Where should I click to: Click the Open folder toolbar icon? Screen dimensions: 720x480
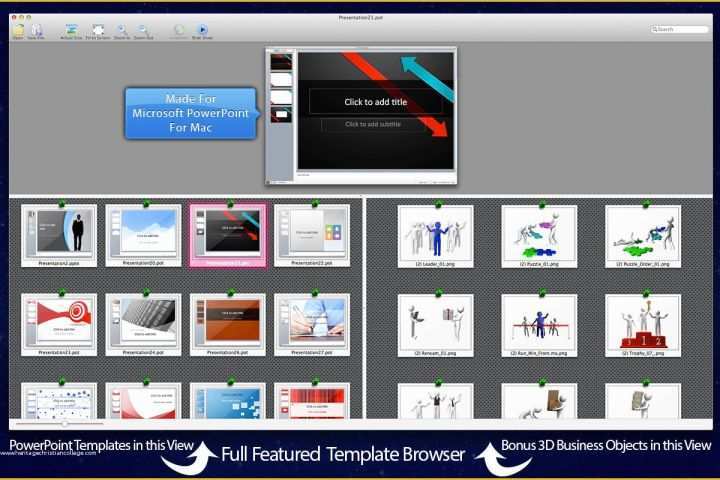pos(18,30)
